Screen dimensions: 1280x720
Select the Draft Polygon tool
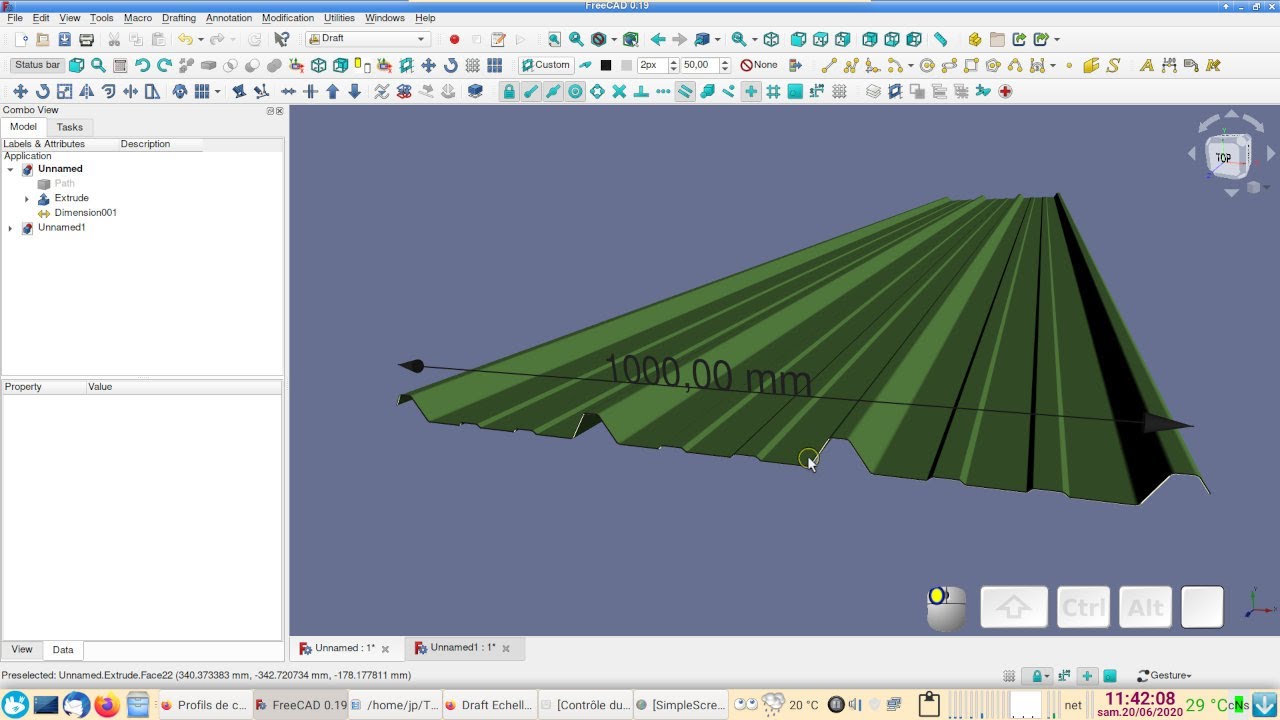[x=993, y=65]
